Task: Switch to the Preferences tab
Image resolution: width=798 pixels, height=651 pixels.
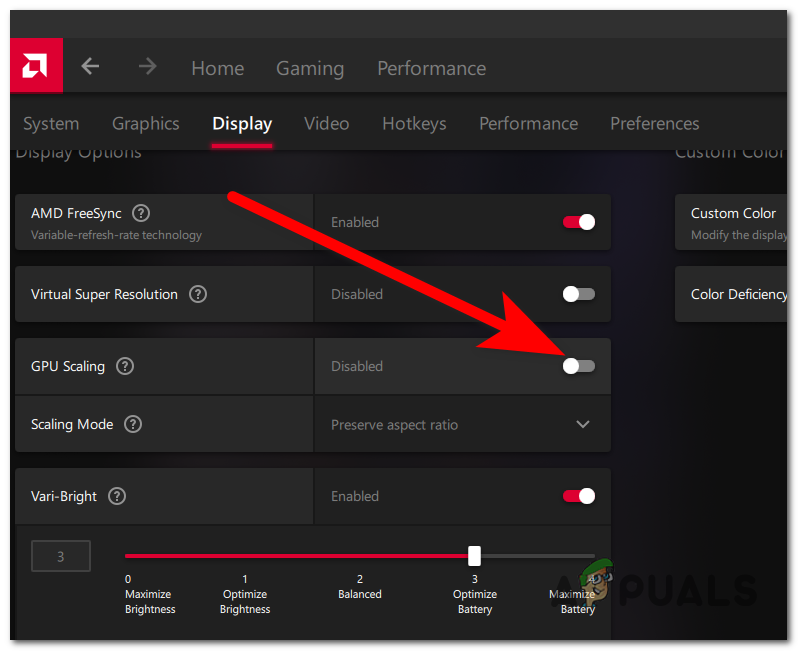Action: tap(654, 124)
